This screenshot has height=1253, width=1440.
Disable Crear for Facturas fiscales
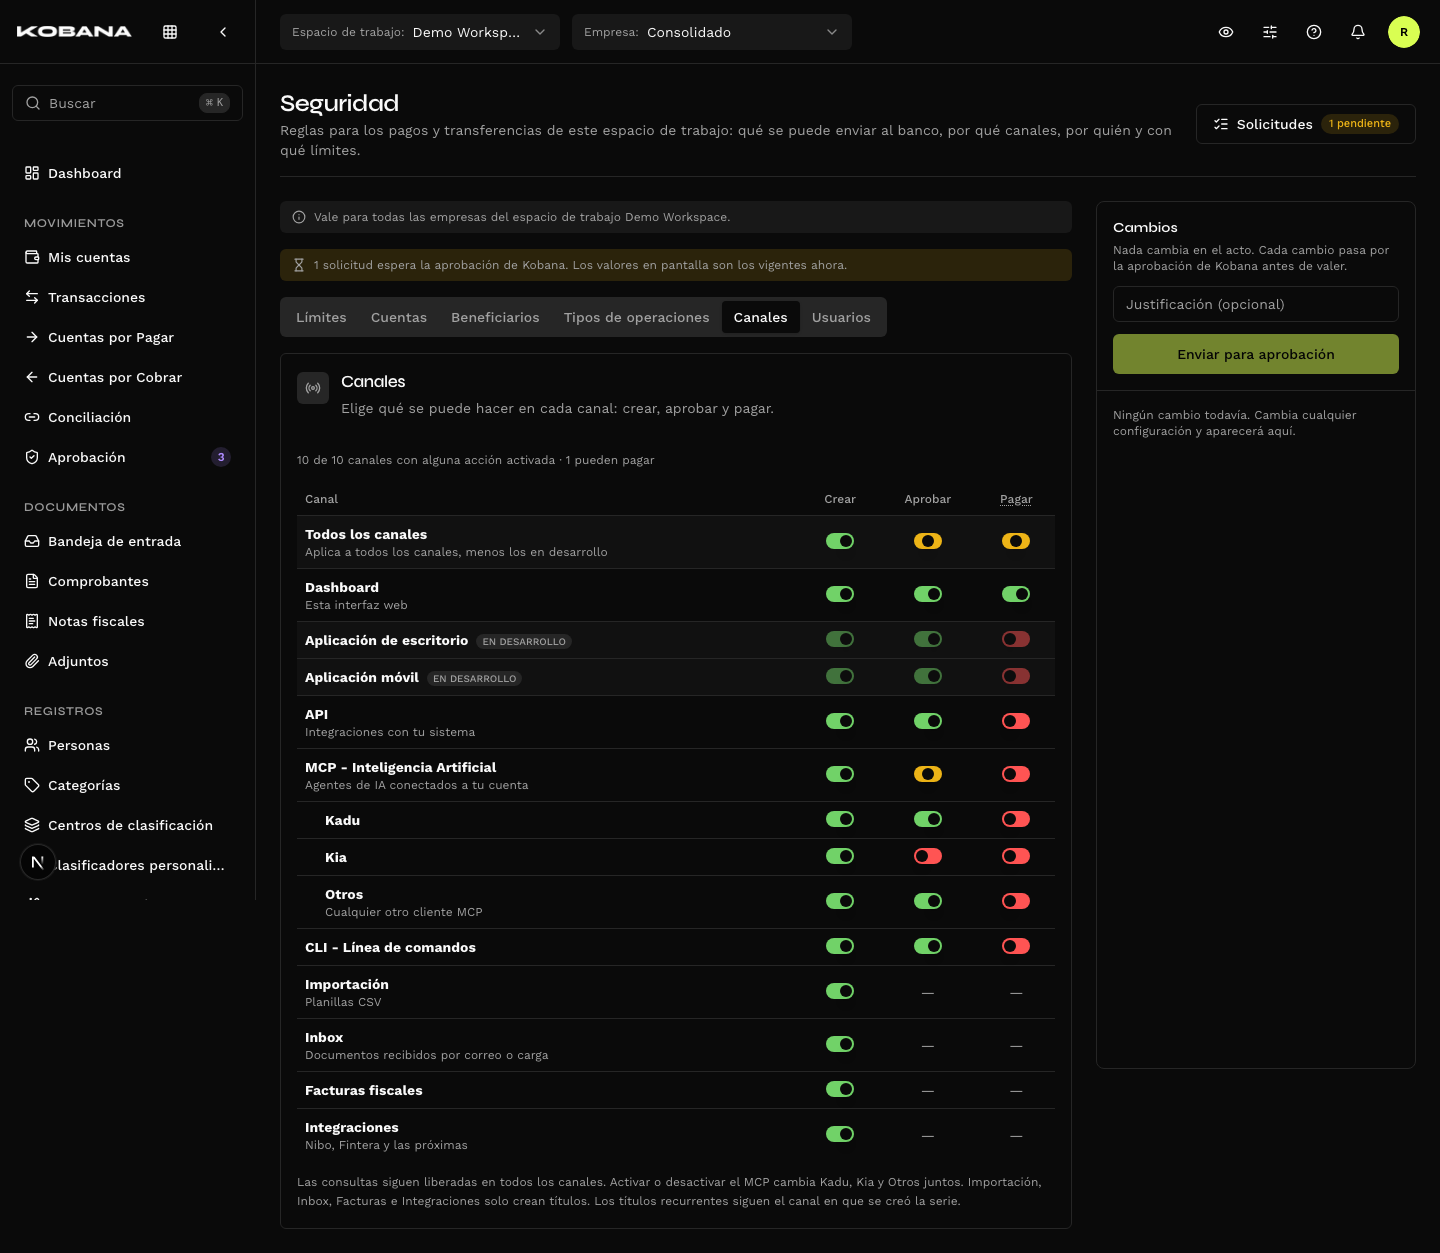pos(840,1089)
